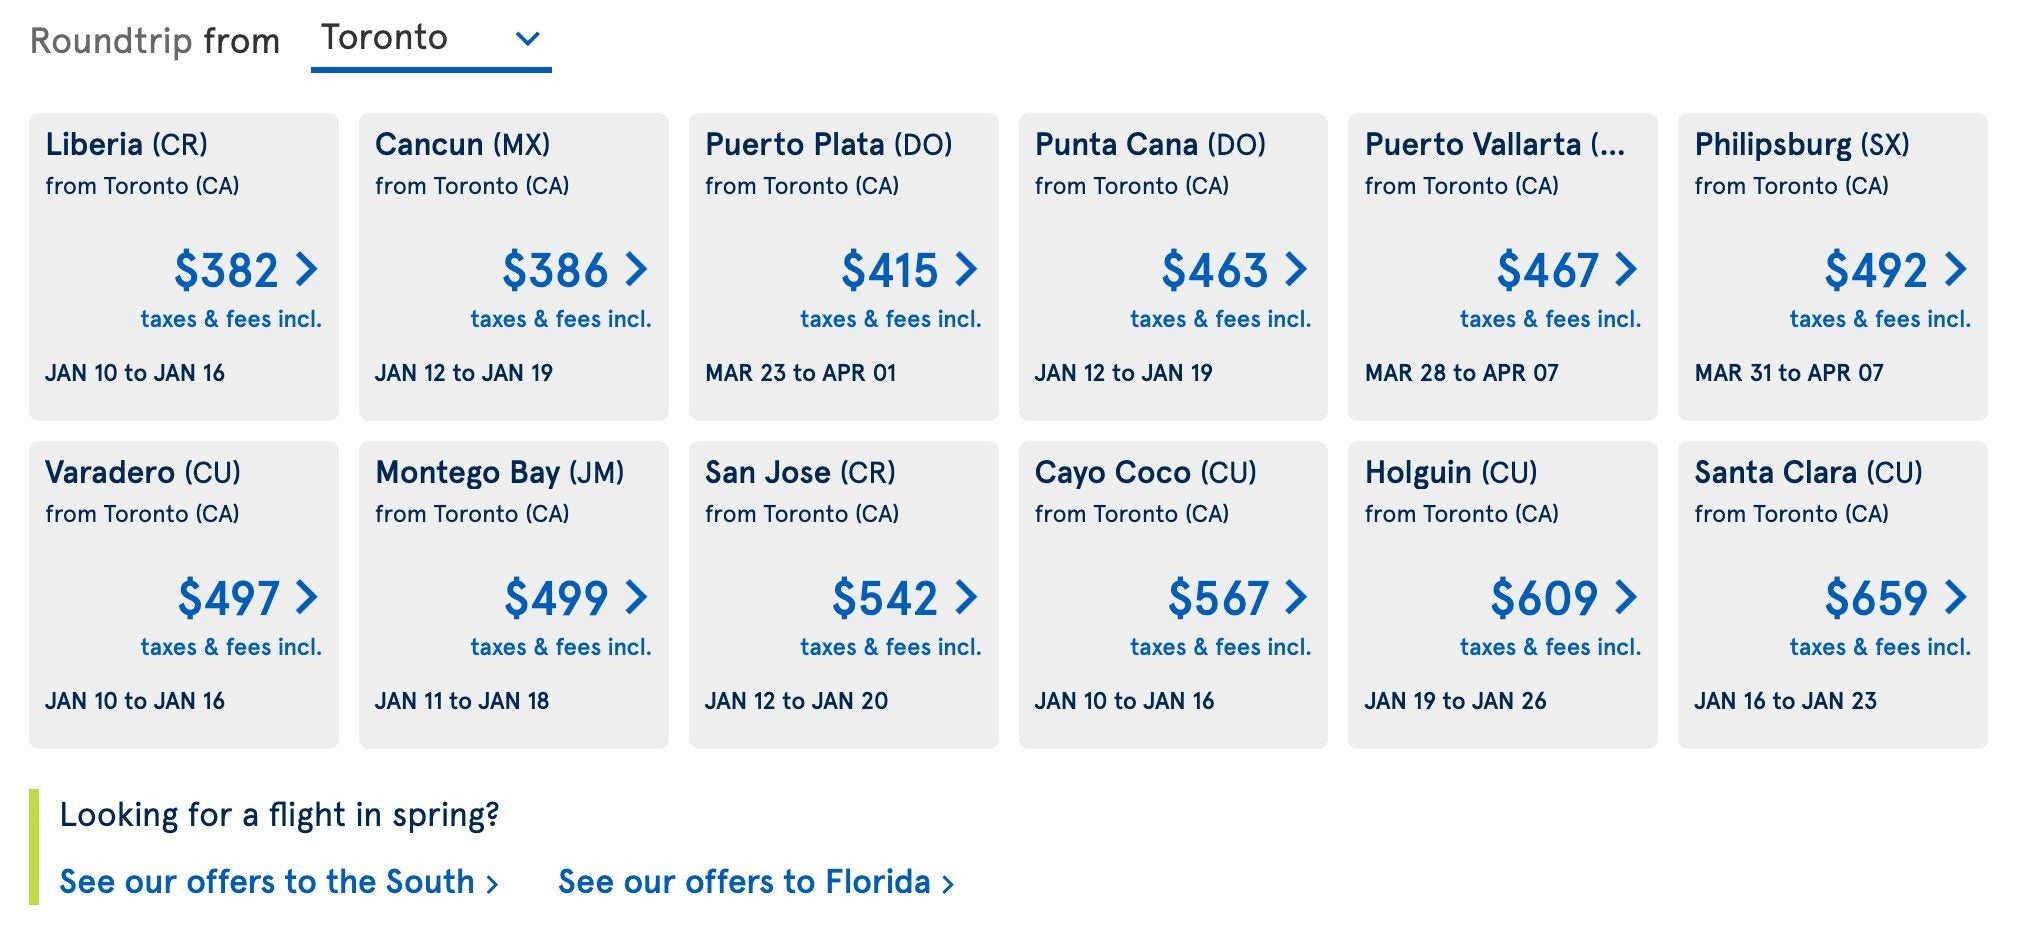Click the arrow beside the $463 Punta Cana price
The height and width of the screenshot is (932, 2034).
point(1296,269)
